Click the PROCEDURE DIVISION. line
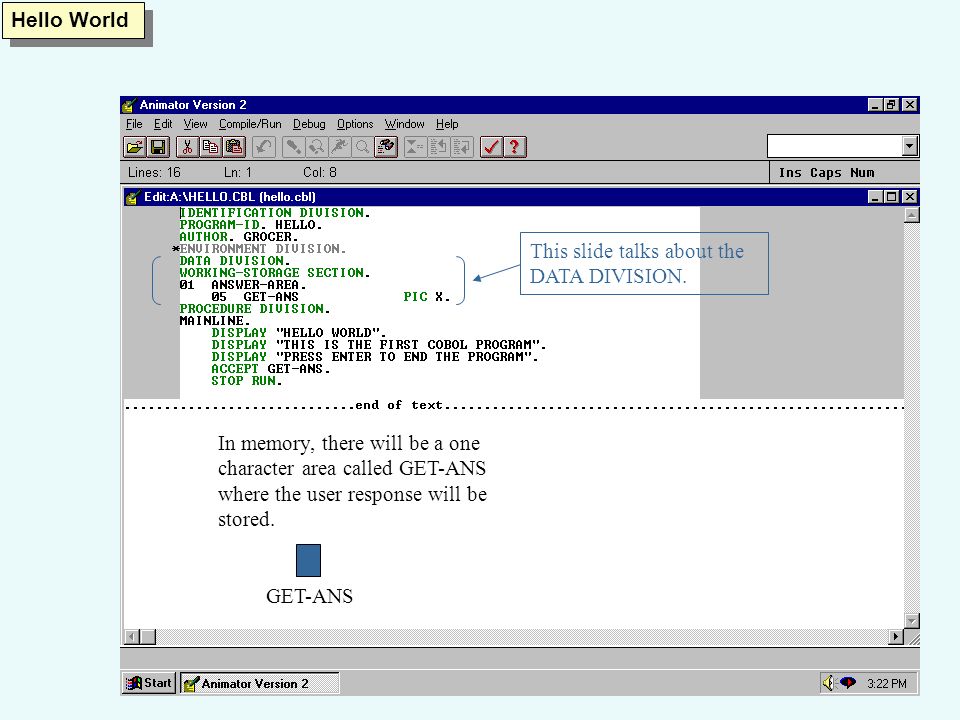 (x=255, y=309)
